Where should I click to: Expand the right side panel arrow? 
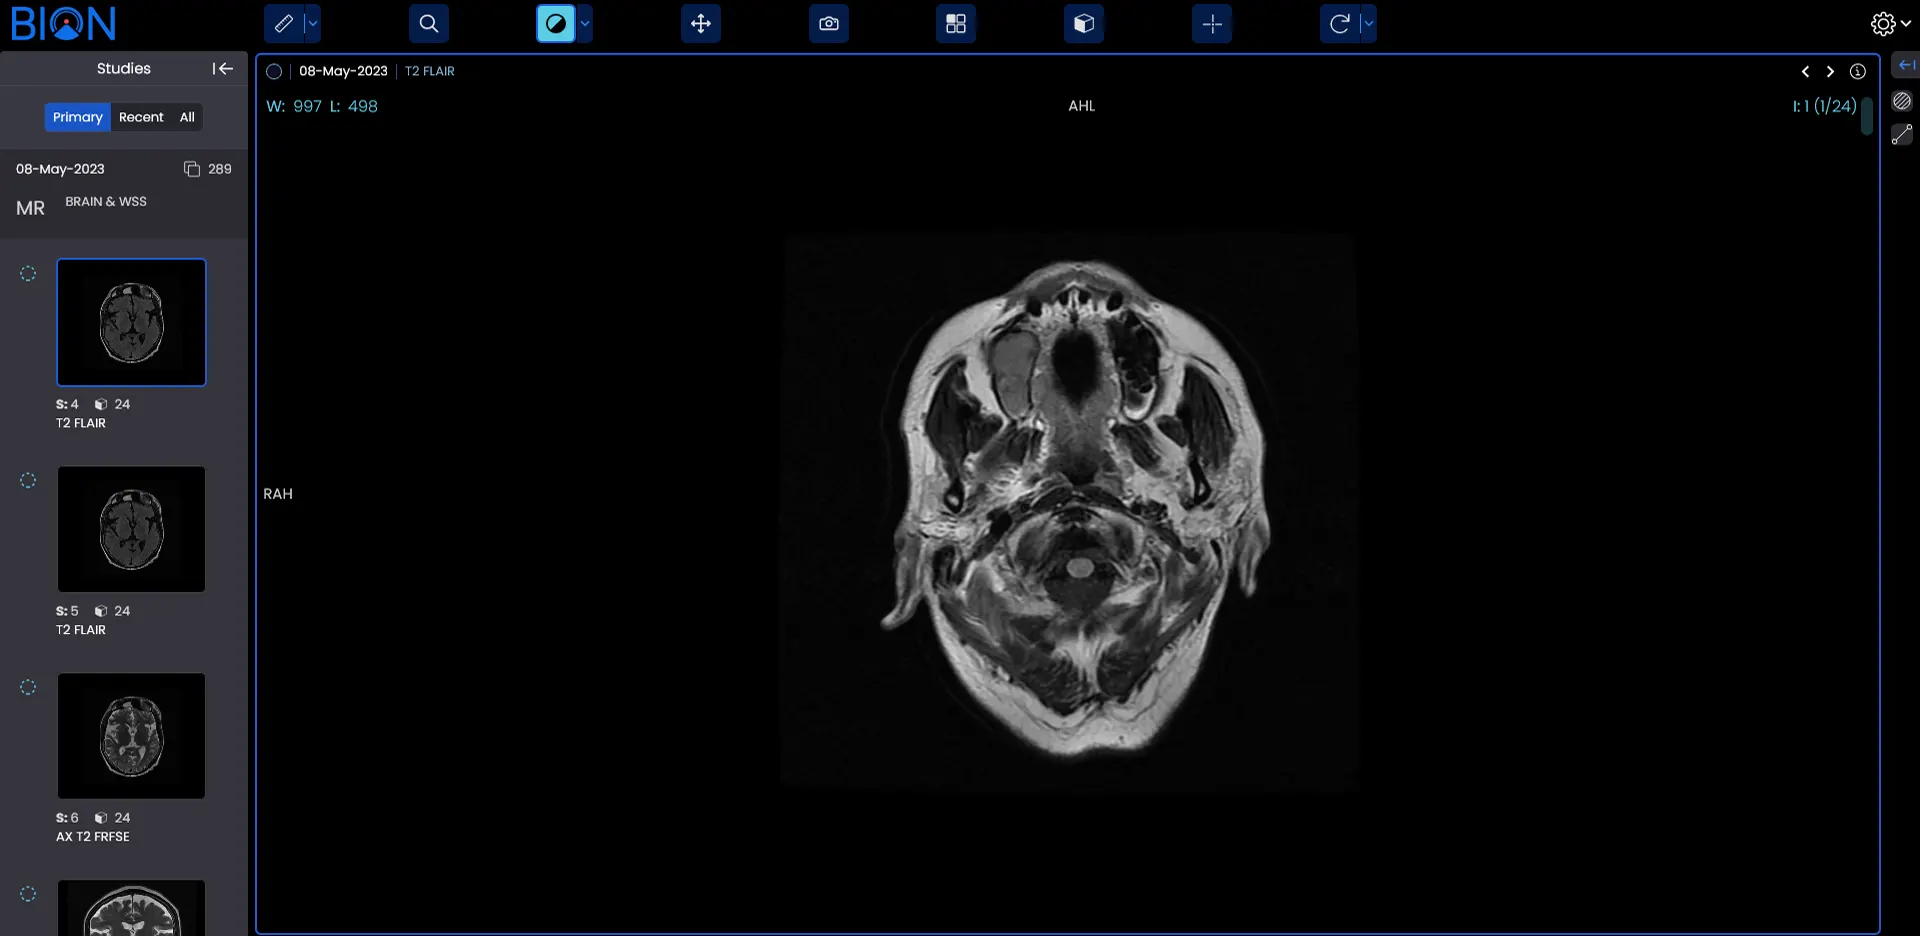click(x=1906, y=65)
